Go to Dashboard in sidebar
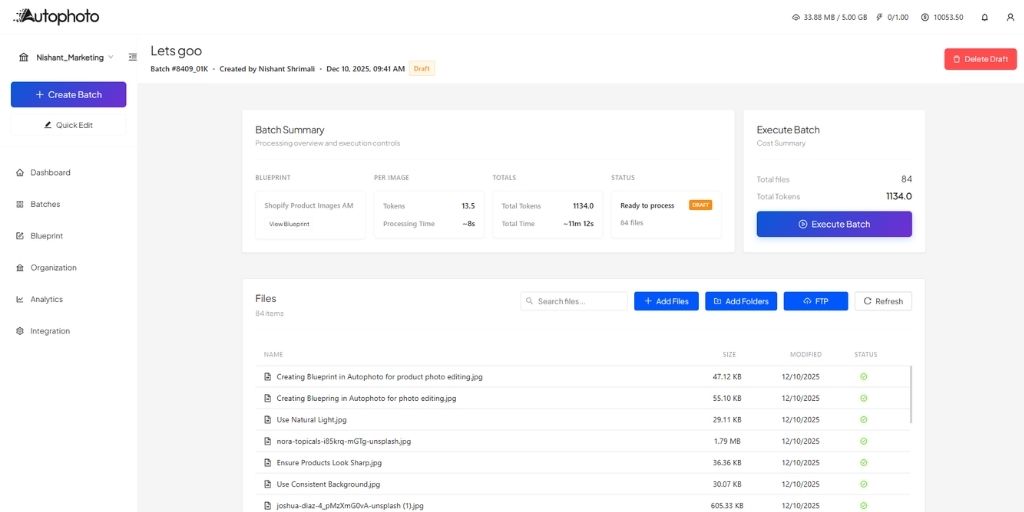This screenshot has width=1024, height=512. pos(43,172)
